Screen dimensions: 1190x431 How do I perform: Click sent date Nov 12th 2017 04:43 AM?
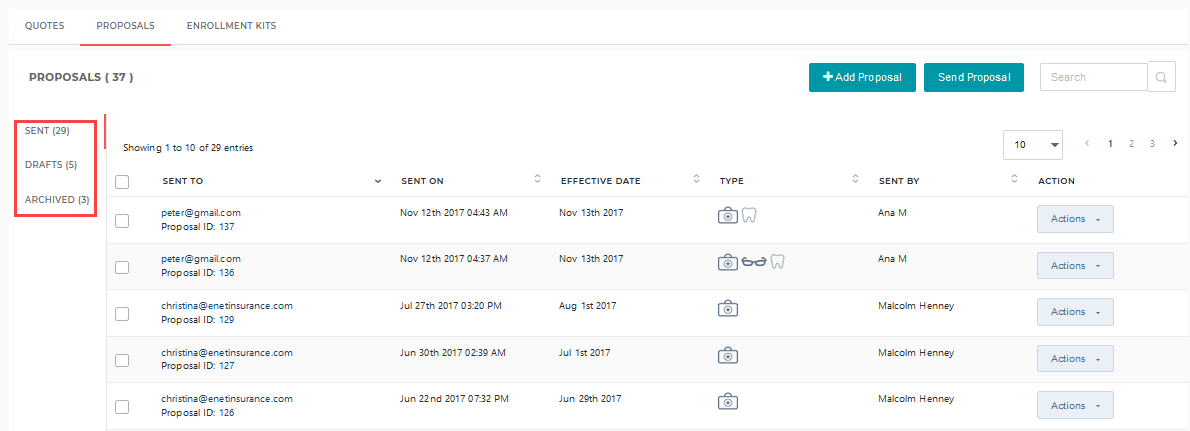[454, 212]
